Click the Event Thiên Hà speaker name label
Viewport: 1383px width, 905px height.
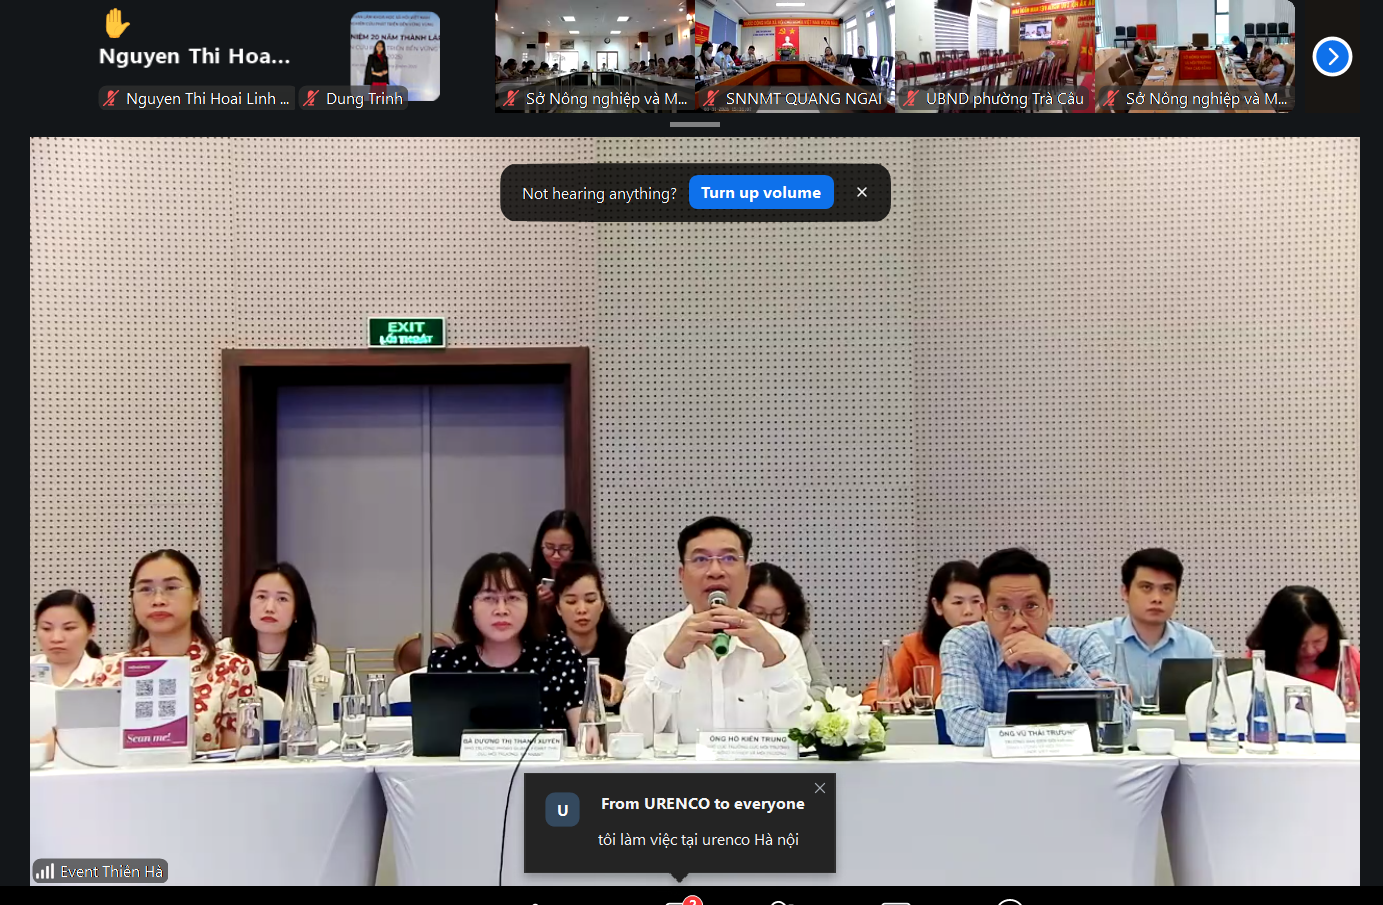(x=110, y=871)
